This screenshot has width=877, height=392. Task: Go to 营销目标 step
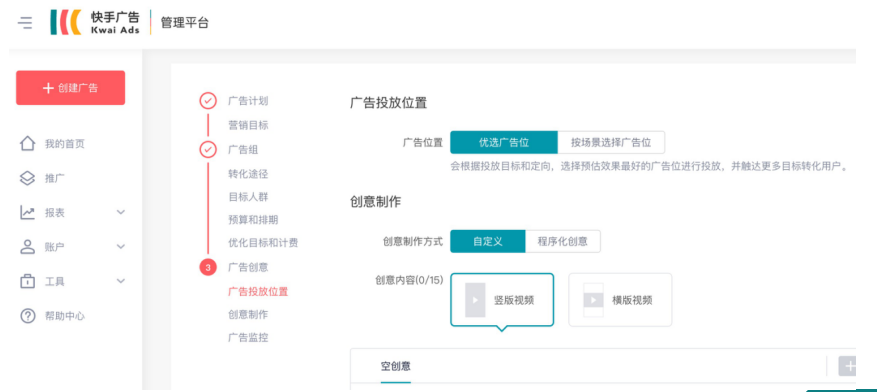248,125
